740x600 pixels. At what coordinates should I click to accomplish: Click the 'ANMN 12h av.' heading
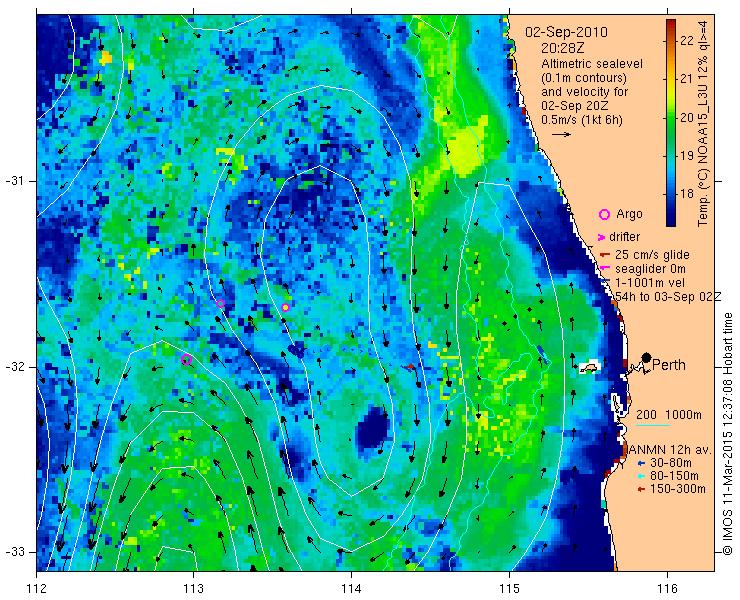click(x=670, y=450)
